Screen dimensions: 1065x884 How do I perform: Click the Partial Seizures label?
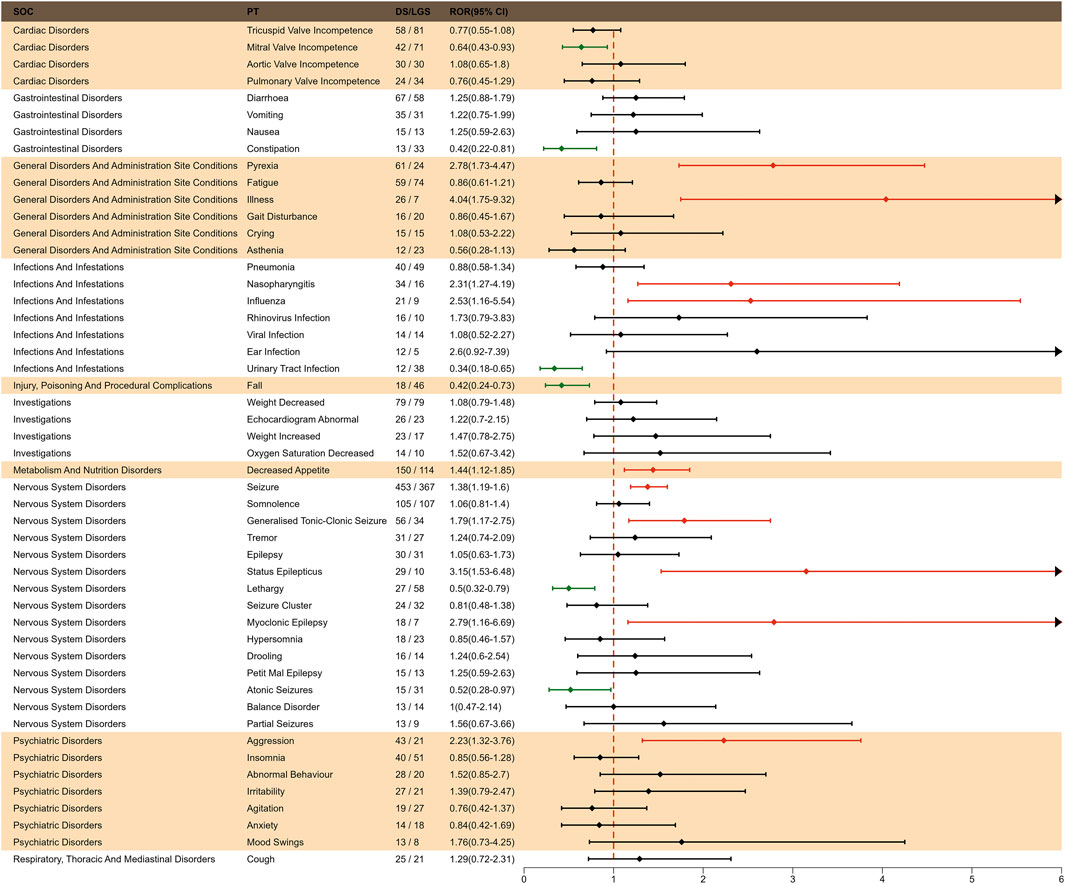pos(280,724)
